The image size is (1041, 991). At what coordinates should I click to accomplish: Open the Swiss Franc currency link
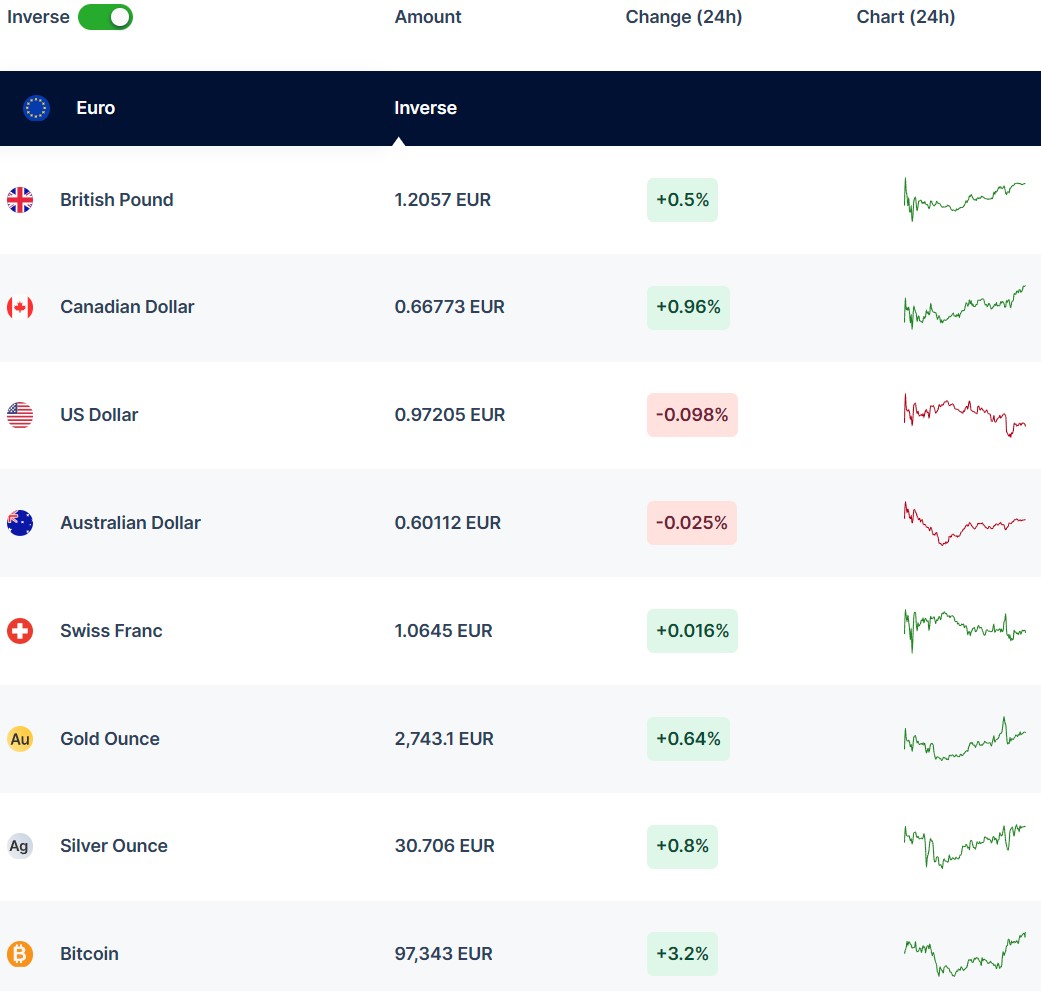coord(111,631)
